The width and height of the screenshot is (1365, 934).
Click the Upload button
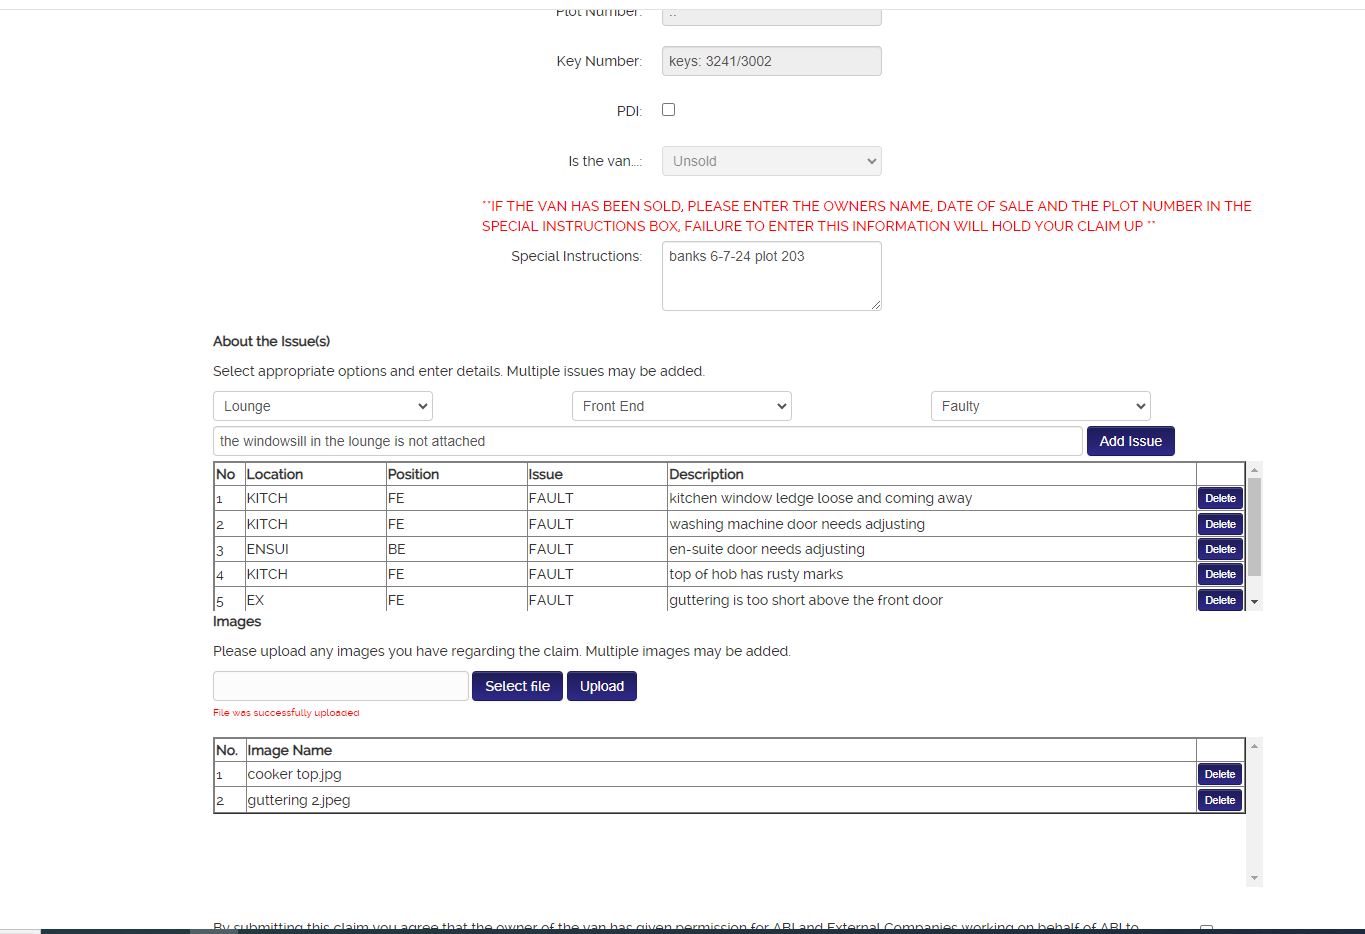(601, 686)
